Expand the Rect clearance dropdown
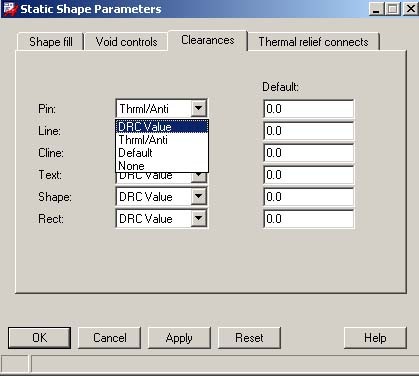 coord(199,218)
